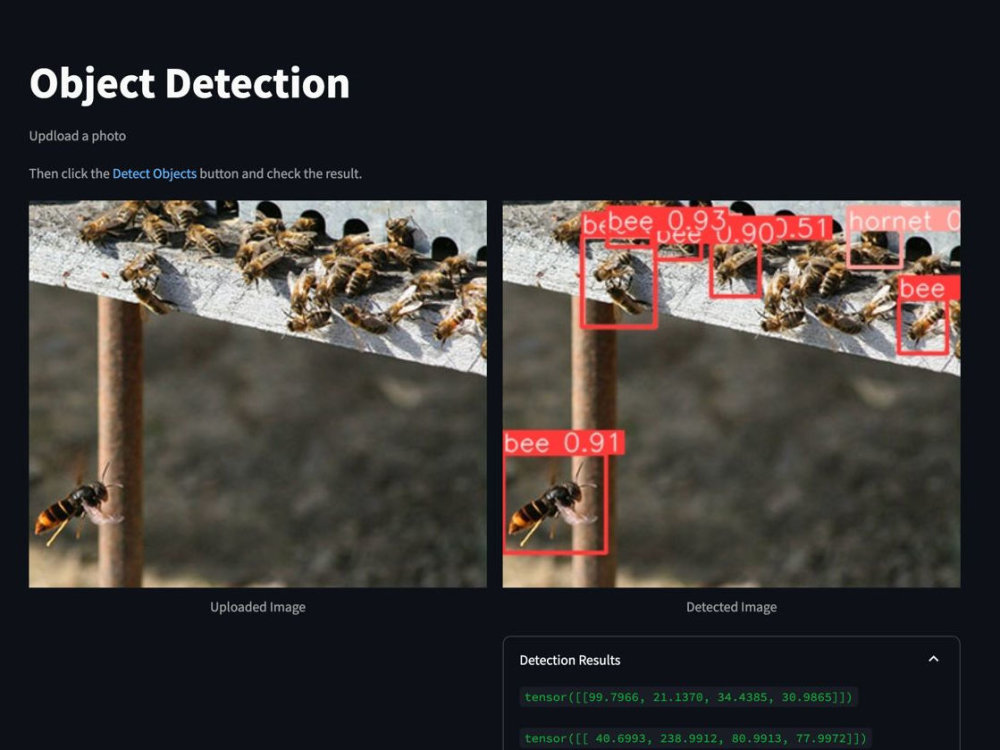Click the Detection Results header label
This screenshot has height=750, width=1000.
click(x=570, y=660)
